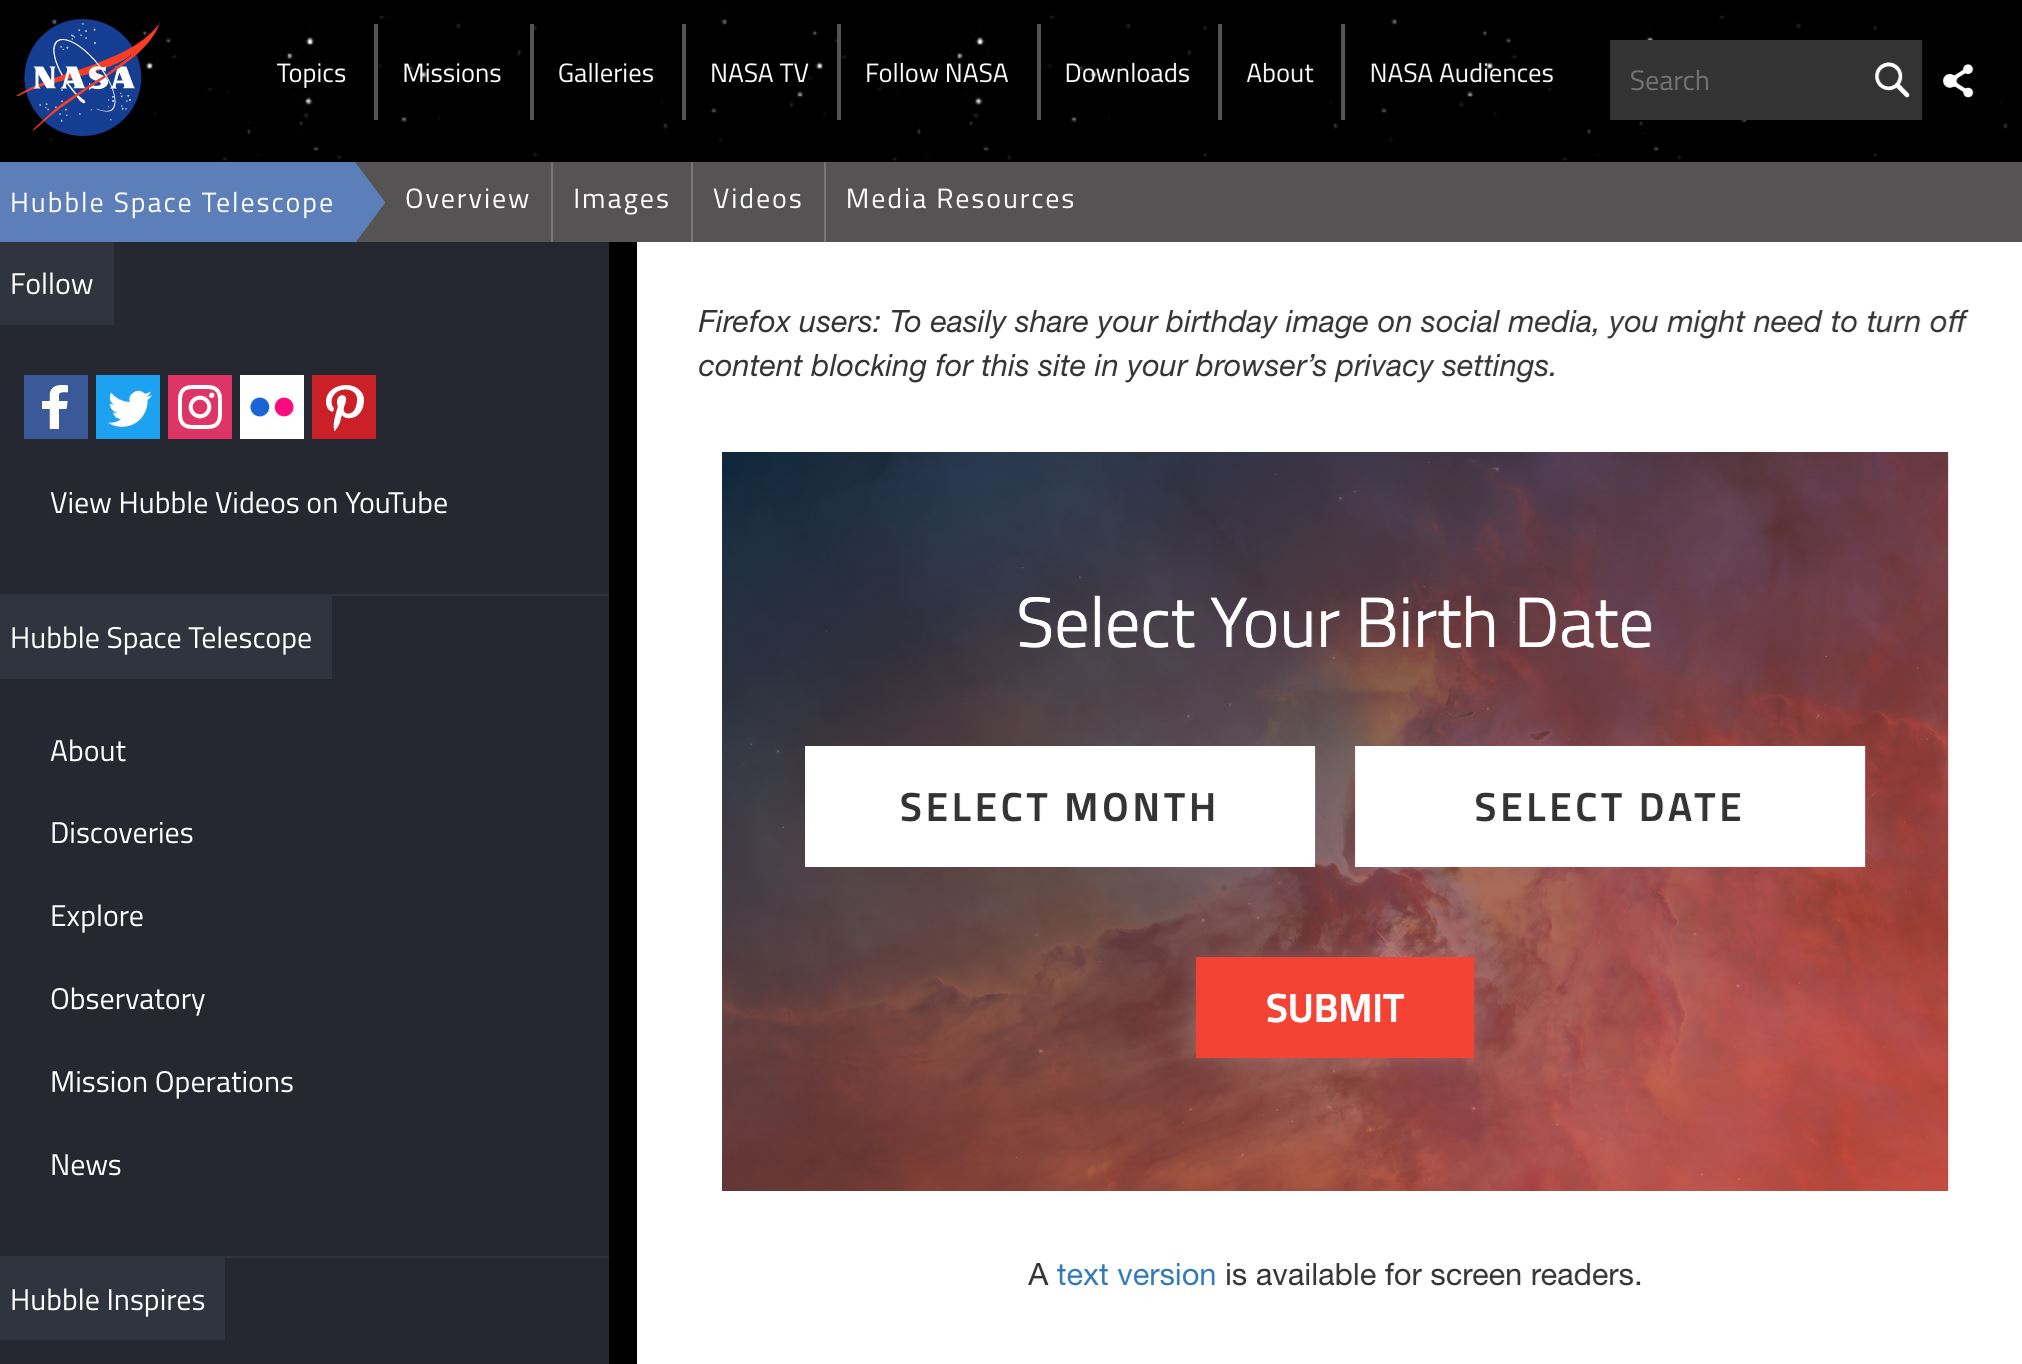The image size is (2022, 1364).
Task: Switch to the Images tab
Action: pyautogui.click(x=621, y=200)
